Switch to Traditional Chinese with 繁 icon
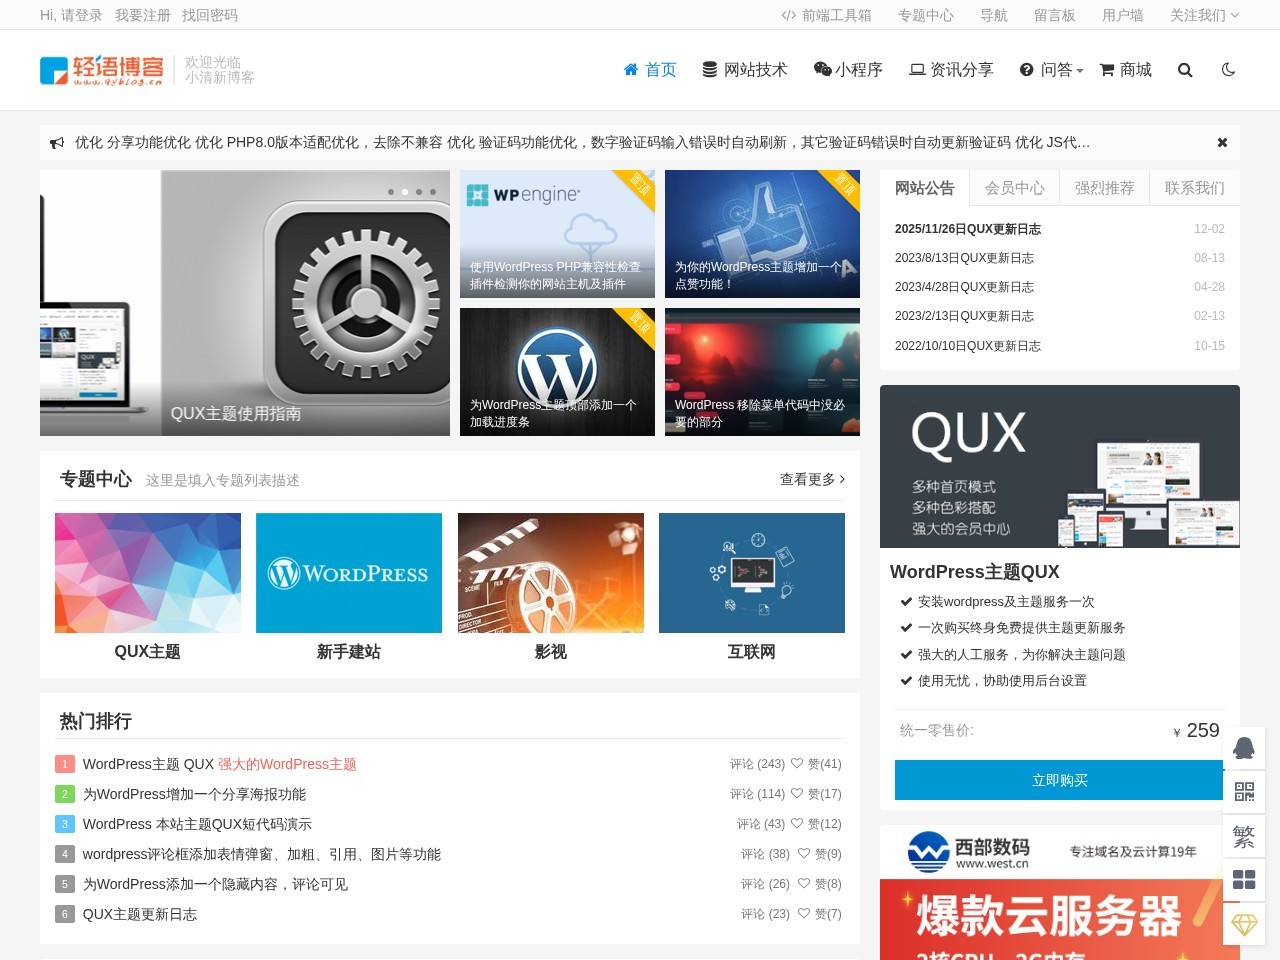 tap(1243, 836)
